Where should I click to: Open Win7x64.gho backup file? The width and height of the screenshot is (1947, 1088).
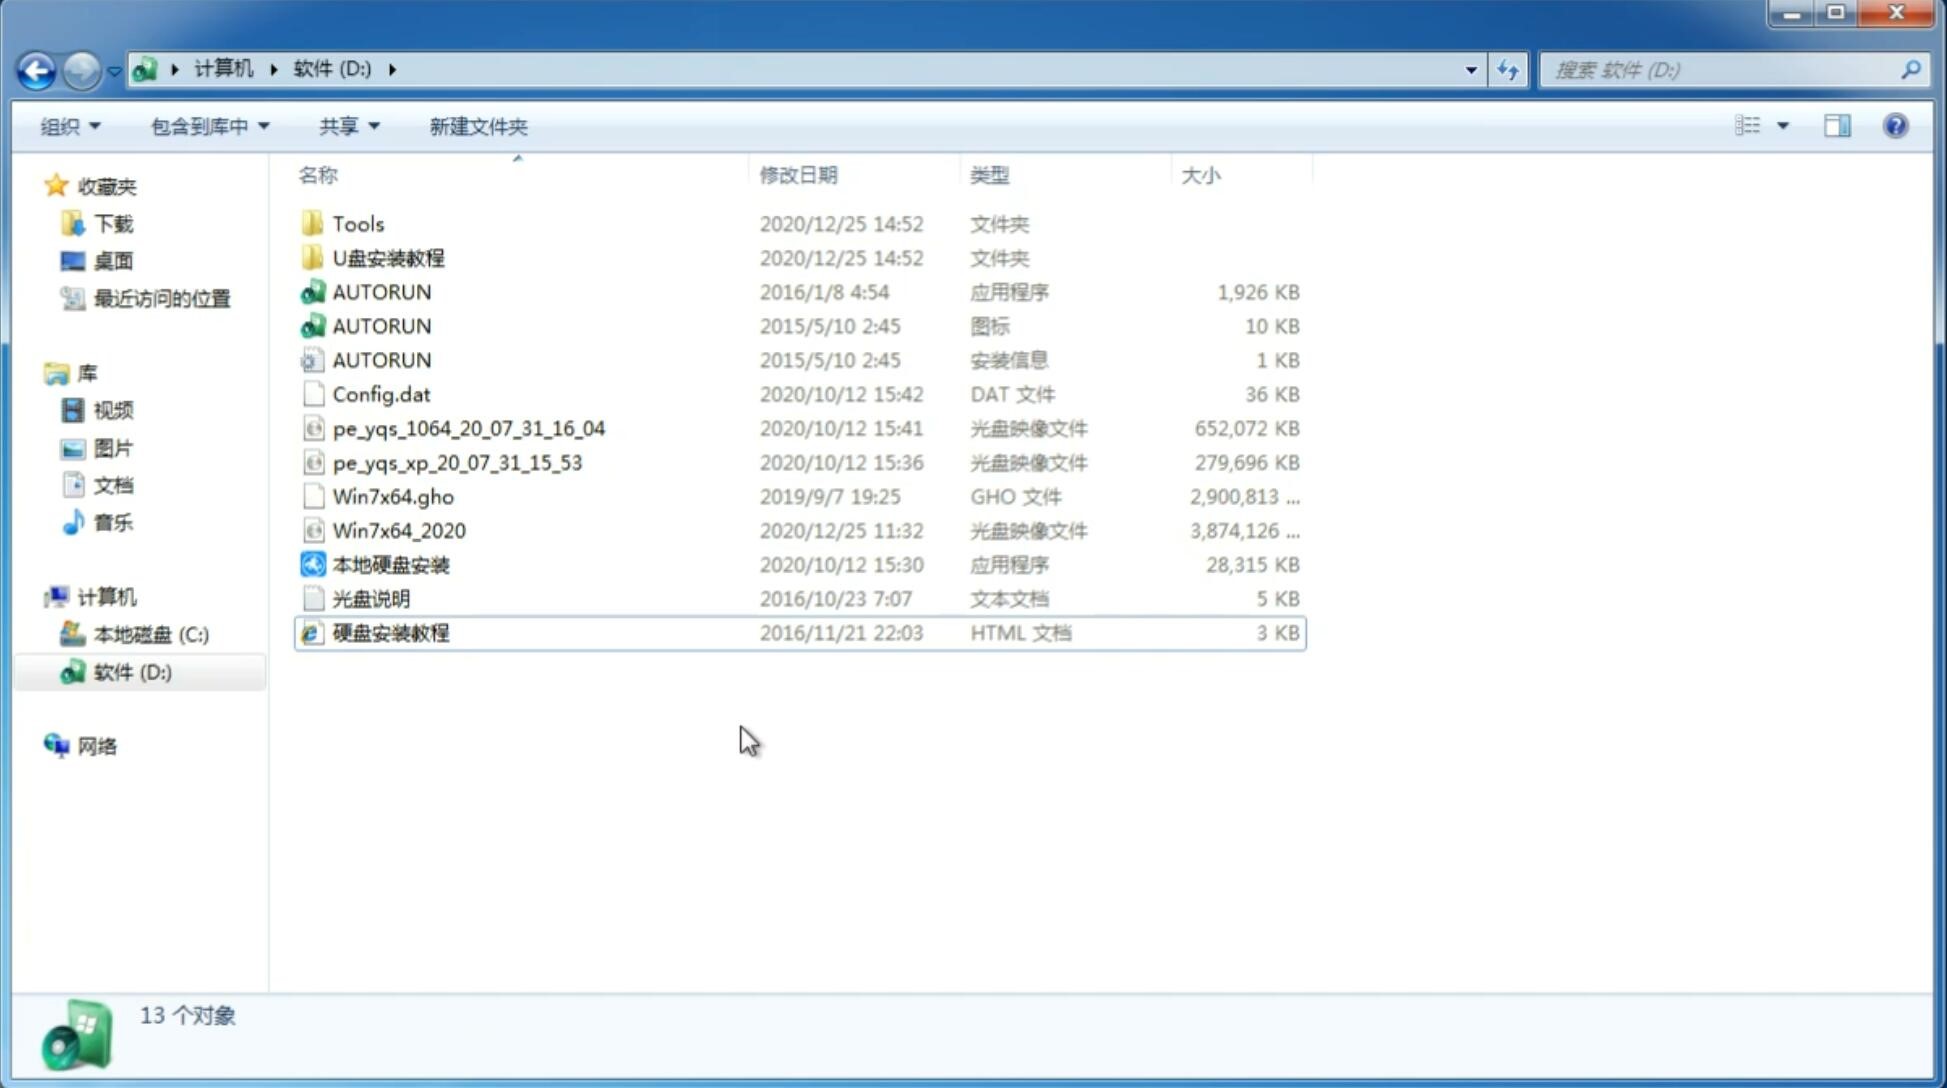click(394, 496)
